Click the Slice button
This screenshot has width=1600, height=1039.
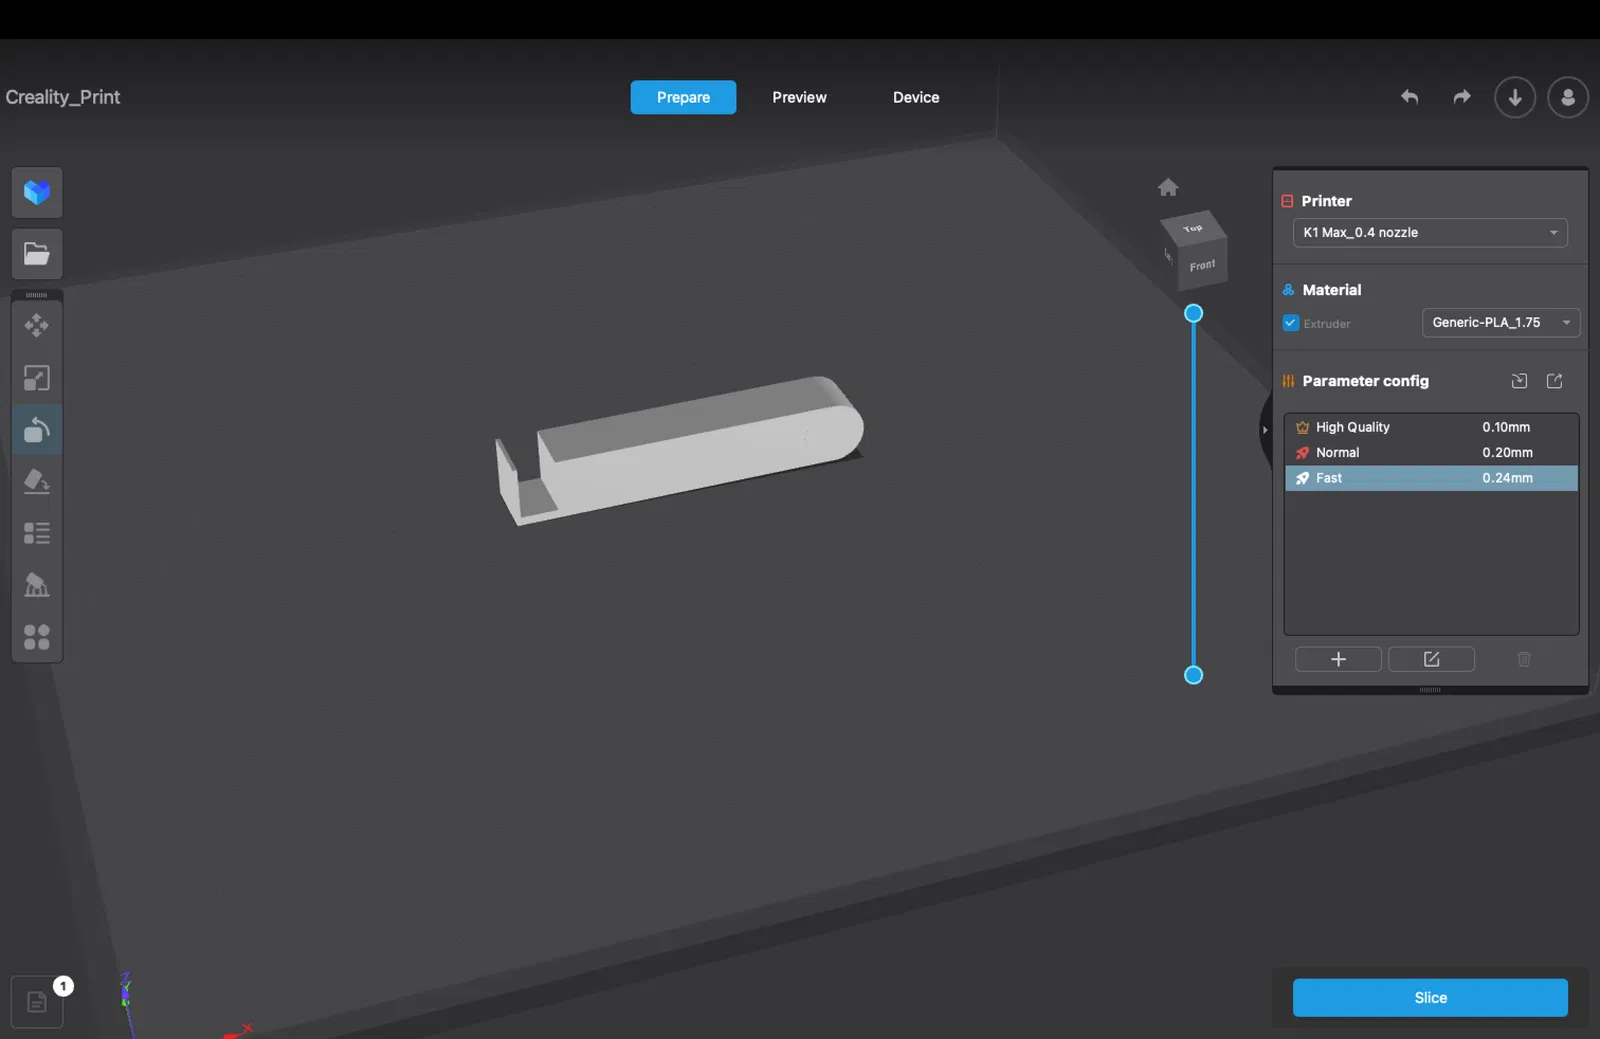click(1430, 998)
